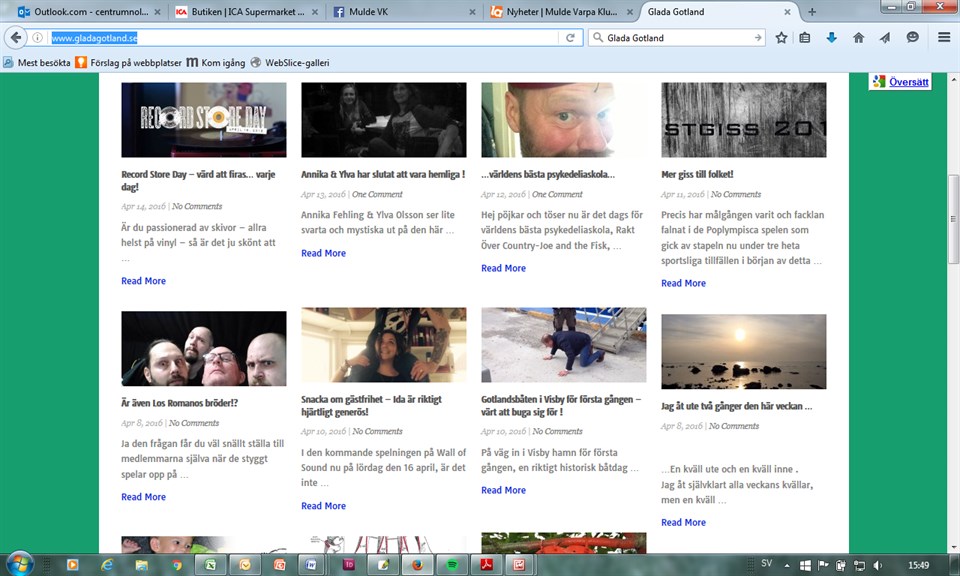Viewport: 960px width, 576px height.
Task: Click Read More under Record Store Day
Action: pos(143,281)
